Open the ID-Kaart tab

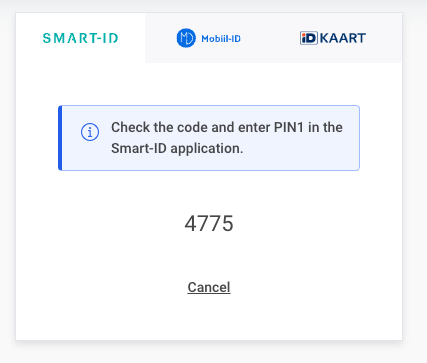333,38
